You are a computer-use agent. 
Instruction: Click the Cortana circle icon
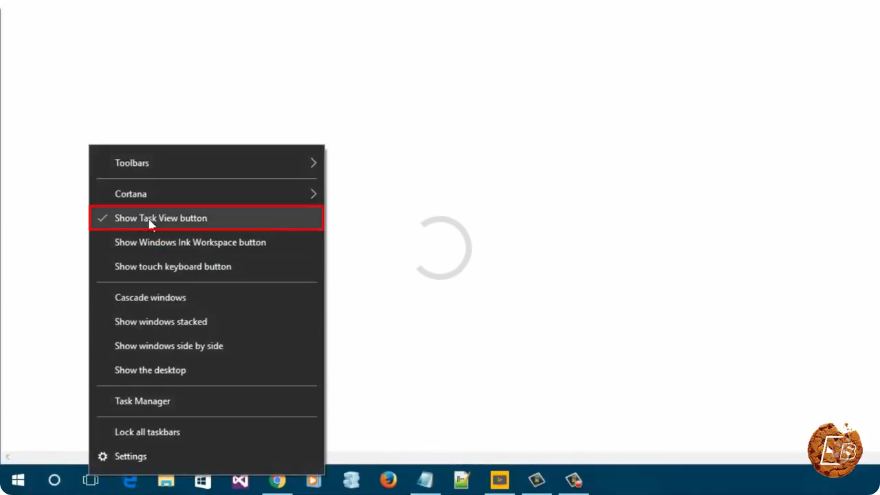pos(54,480)
